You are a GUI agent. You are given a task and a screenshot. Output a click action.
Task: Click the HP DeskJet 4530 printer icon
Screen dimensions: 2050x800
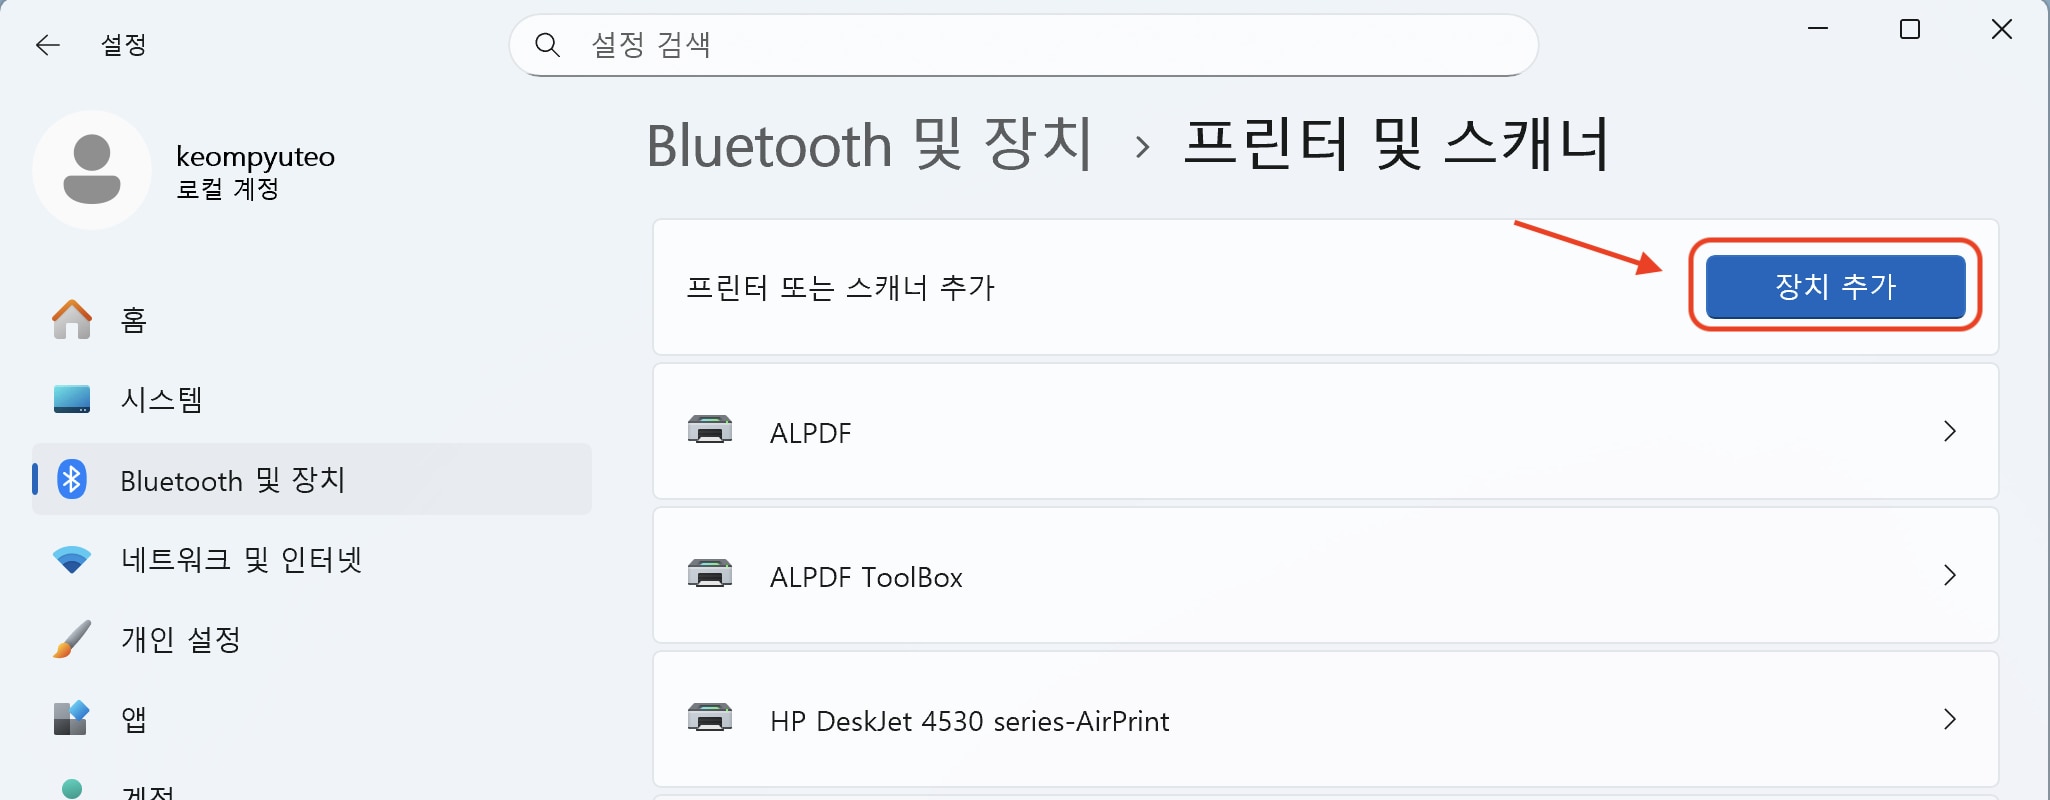[x=710, y=719]
